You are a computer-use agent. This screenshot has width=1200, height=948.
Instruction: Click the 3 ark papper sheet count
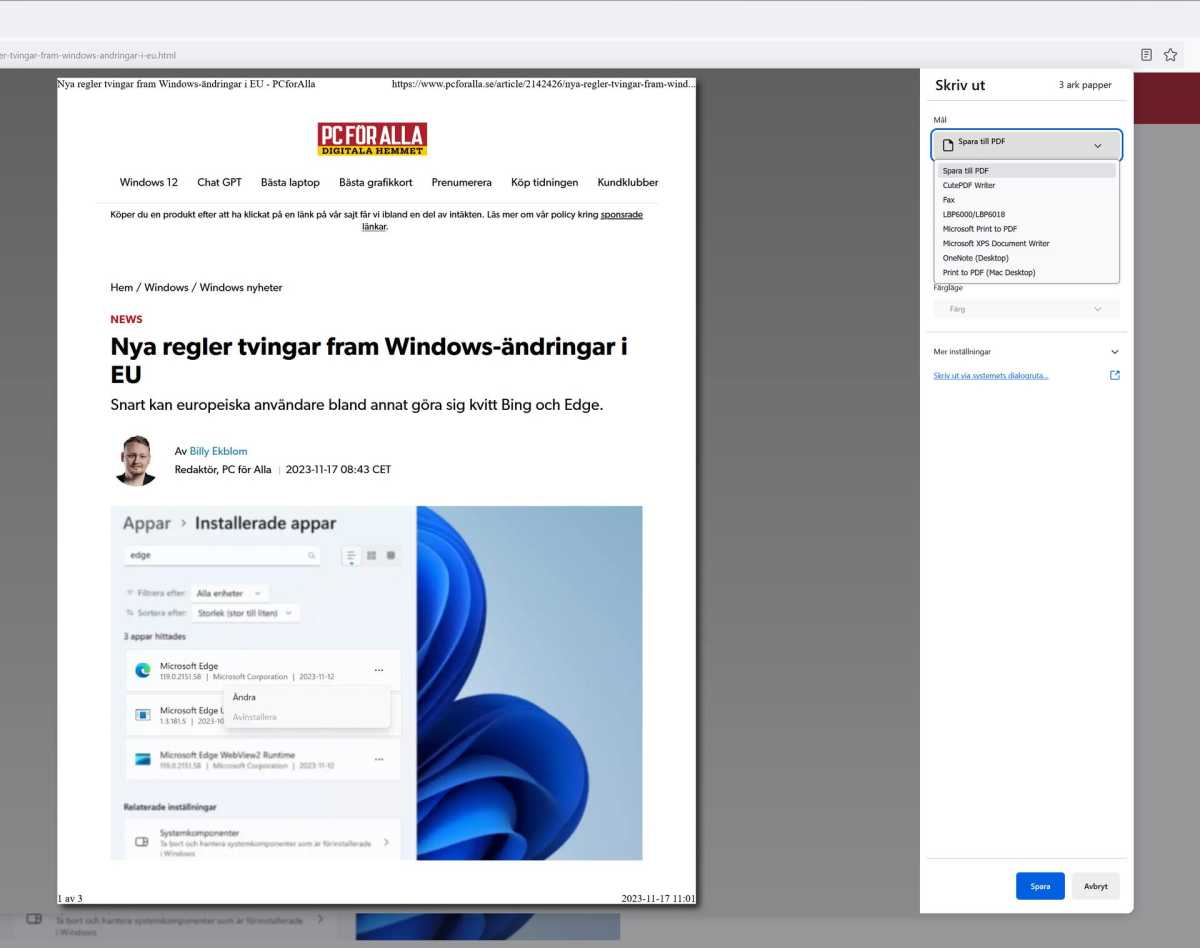click(x=1085, y=85)
